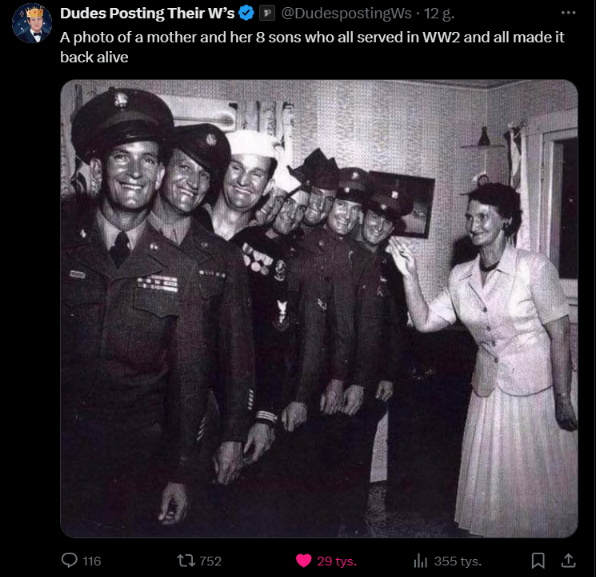This screenshot has width=596, height=577.
Task: Click the square P affiliate badge
Action: tap(267, 14)
